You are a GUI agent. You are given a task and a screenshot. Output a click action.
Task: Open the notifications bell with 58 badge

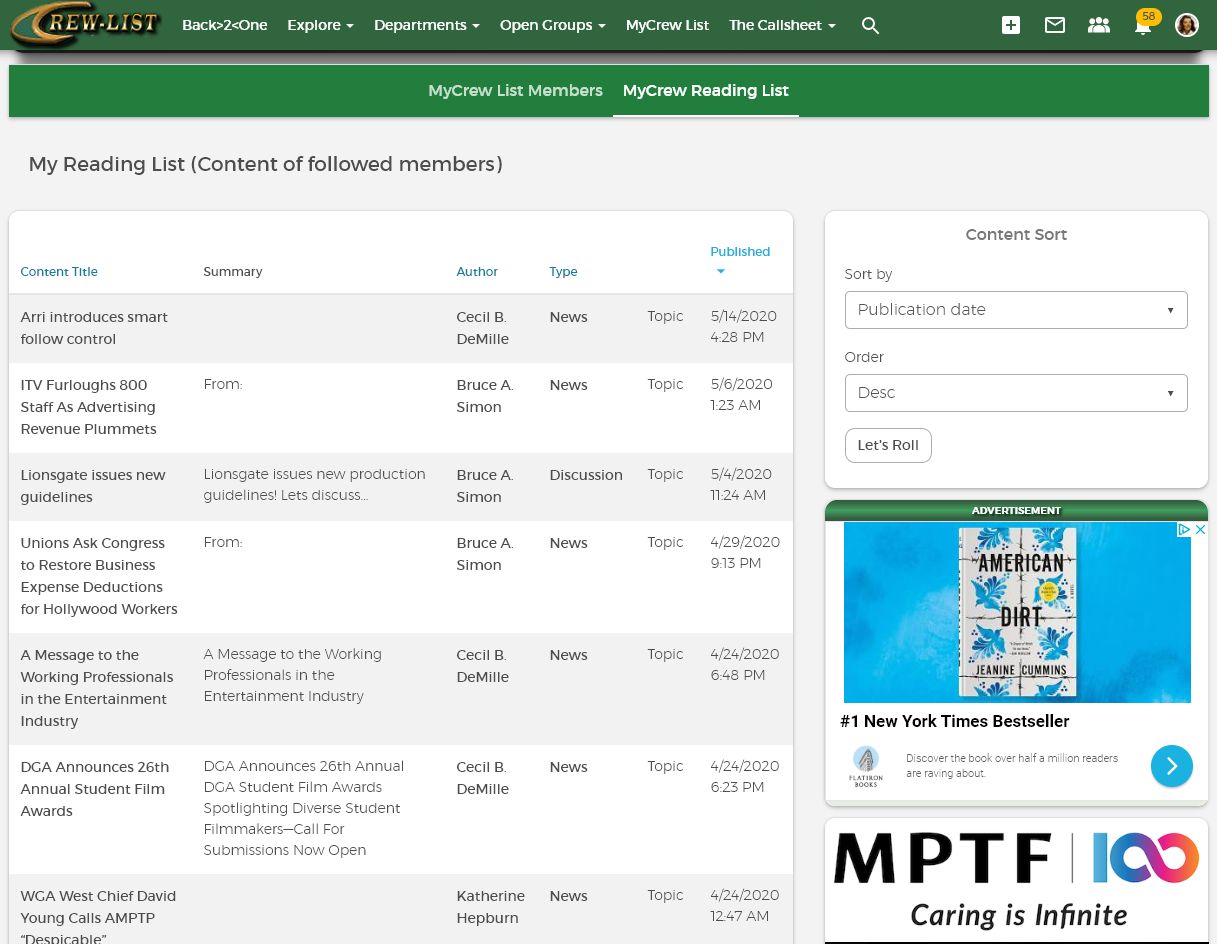(1143, 26)
